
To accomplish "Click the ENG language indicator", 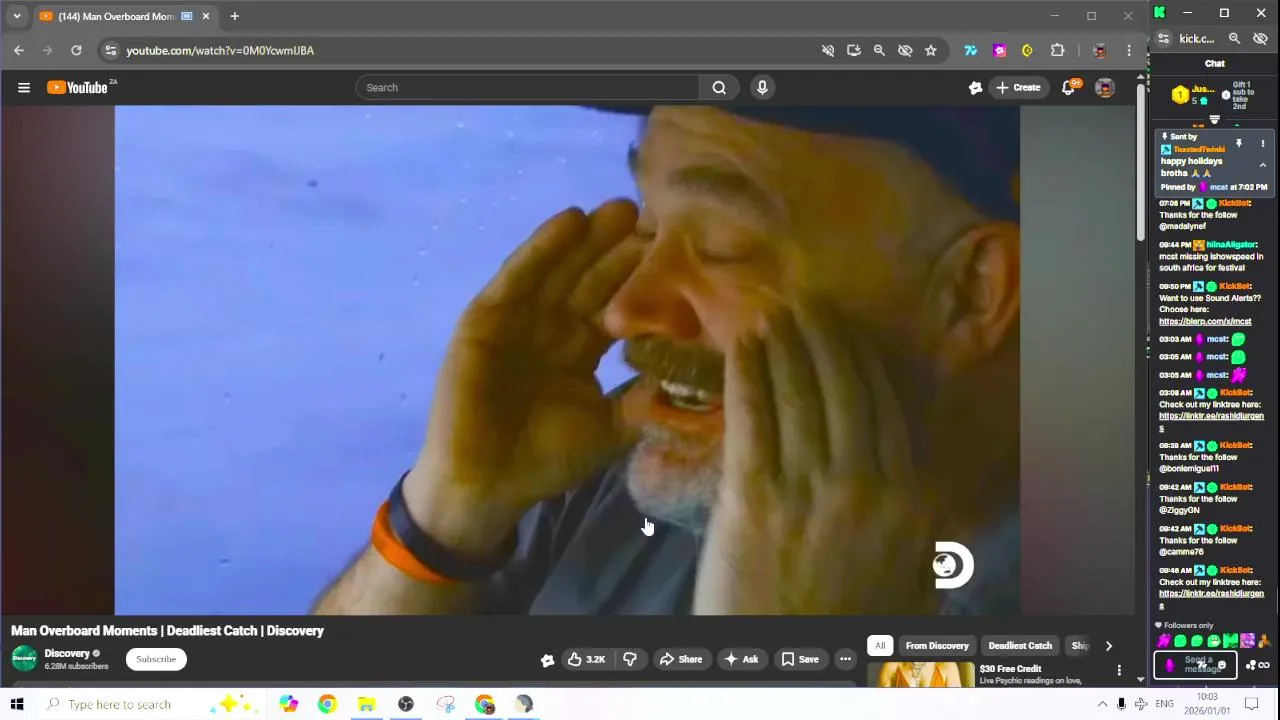I will 1164,704.
